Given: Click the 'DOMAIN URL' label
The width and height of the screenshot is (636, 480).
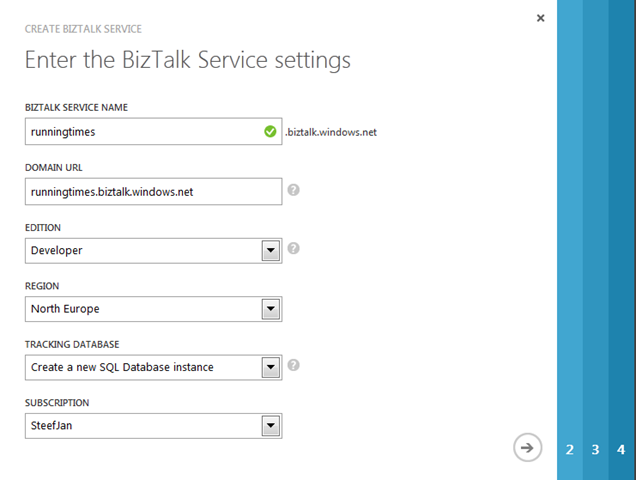Looking at the screenshot, I should (54, 168).
